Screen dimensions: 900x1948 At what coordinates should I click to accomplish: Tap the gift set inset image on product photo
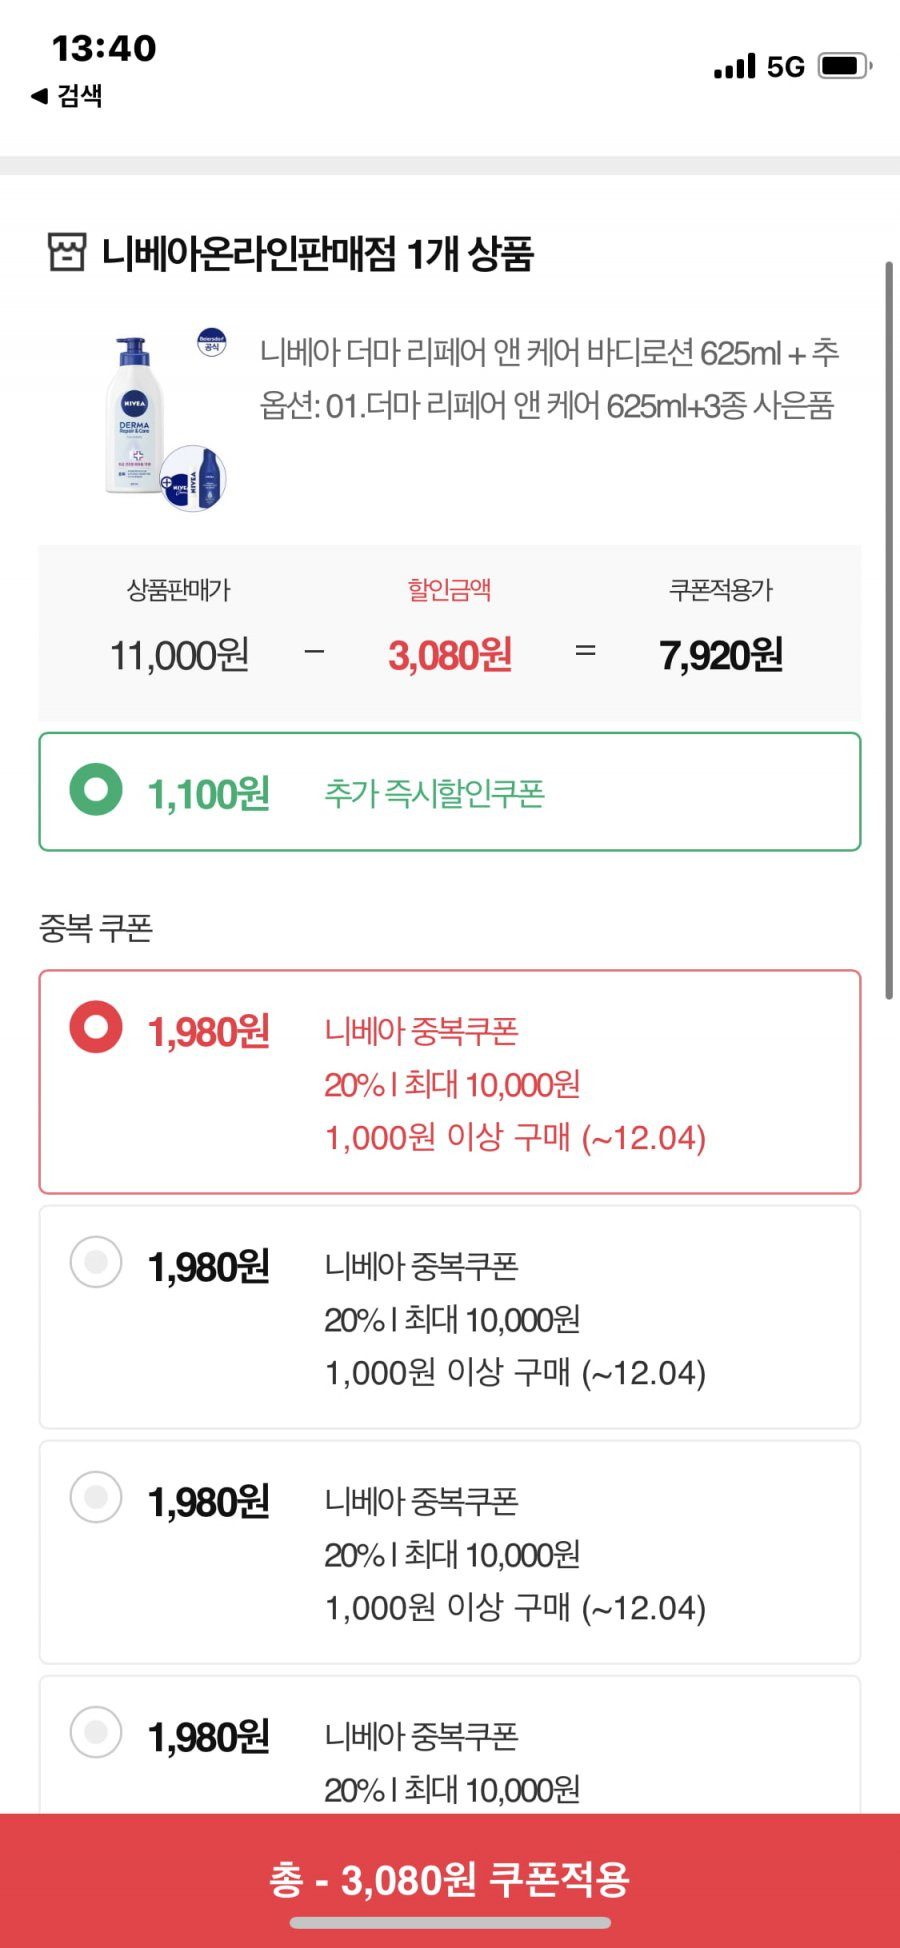194,478
